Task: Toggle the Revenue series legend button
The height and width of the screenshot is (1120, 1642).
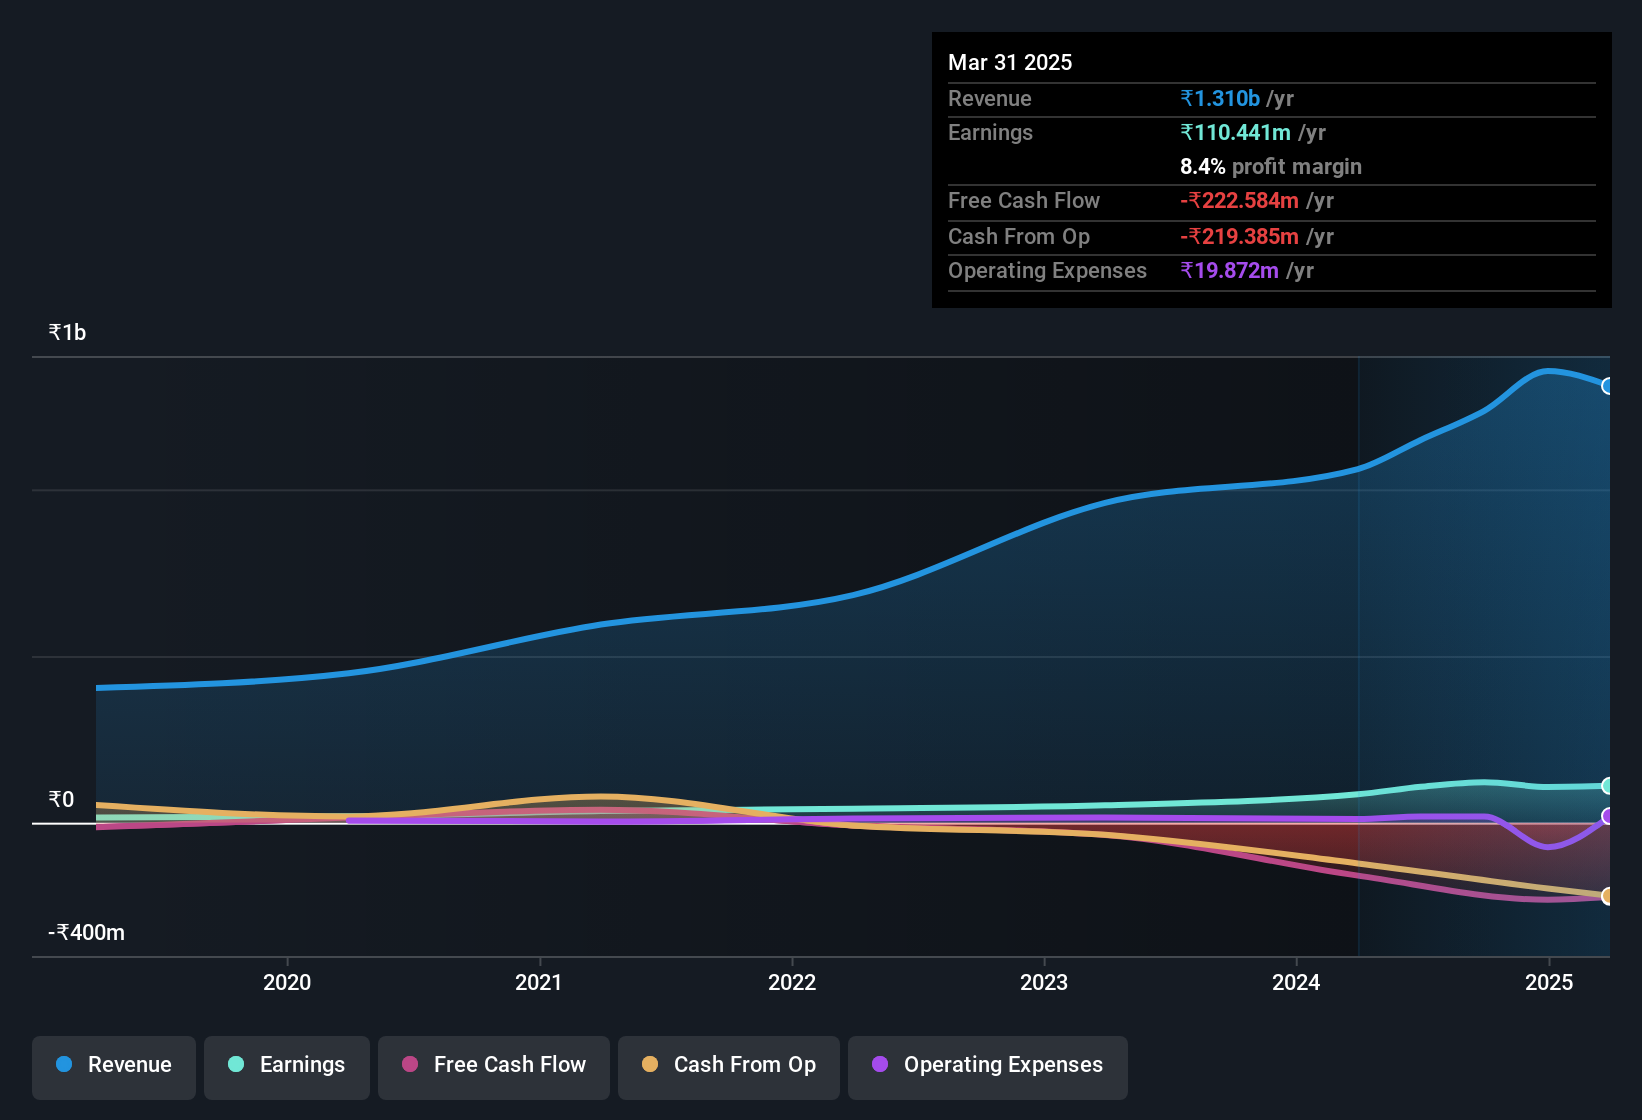Action: tap(114, 1065)
